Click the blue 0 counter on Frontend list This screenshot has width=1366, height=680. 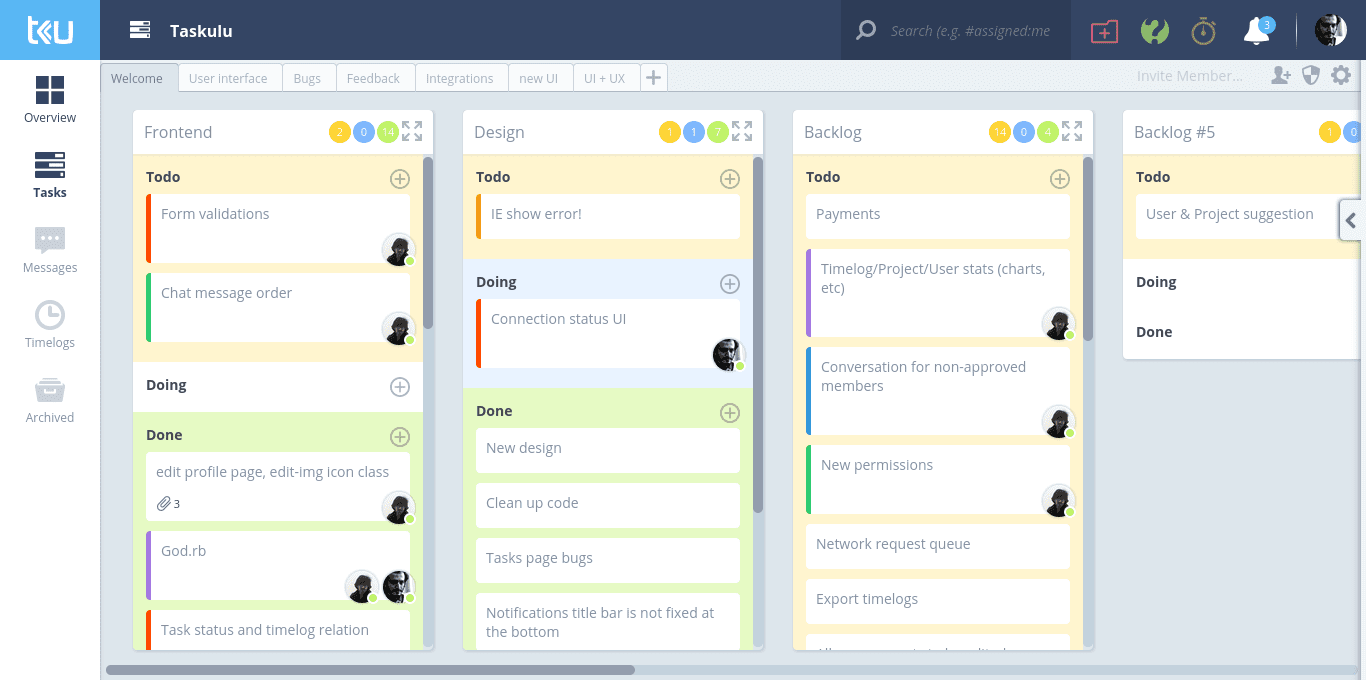coord(364,132)
